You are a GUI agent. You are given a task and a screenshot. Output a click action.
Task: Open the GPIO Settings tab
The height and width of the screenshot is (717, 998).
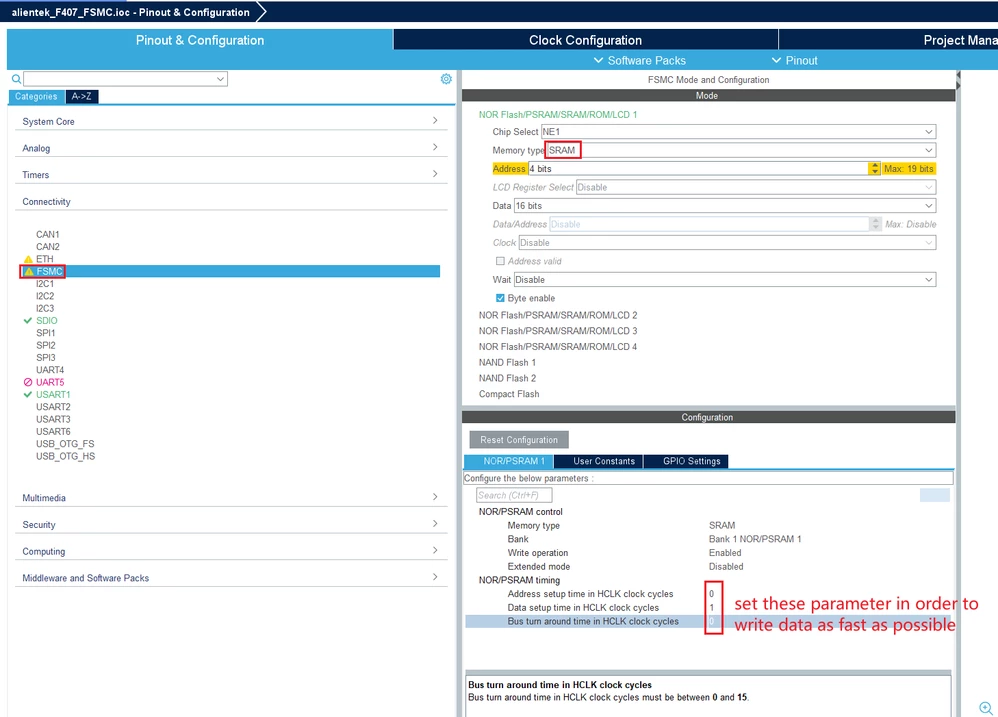point(686,461)
